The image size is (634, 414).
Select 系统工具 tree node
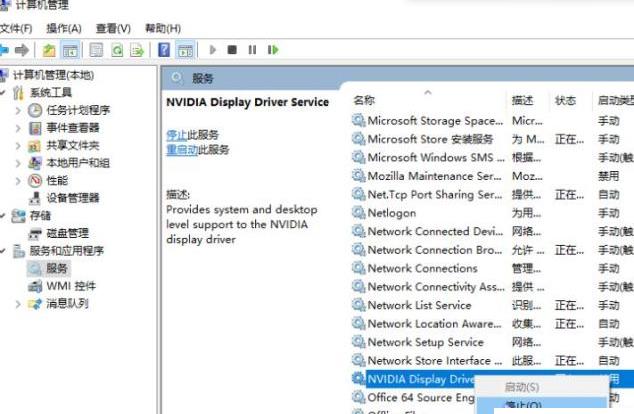[x=51, y=93]
